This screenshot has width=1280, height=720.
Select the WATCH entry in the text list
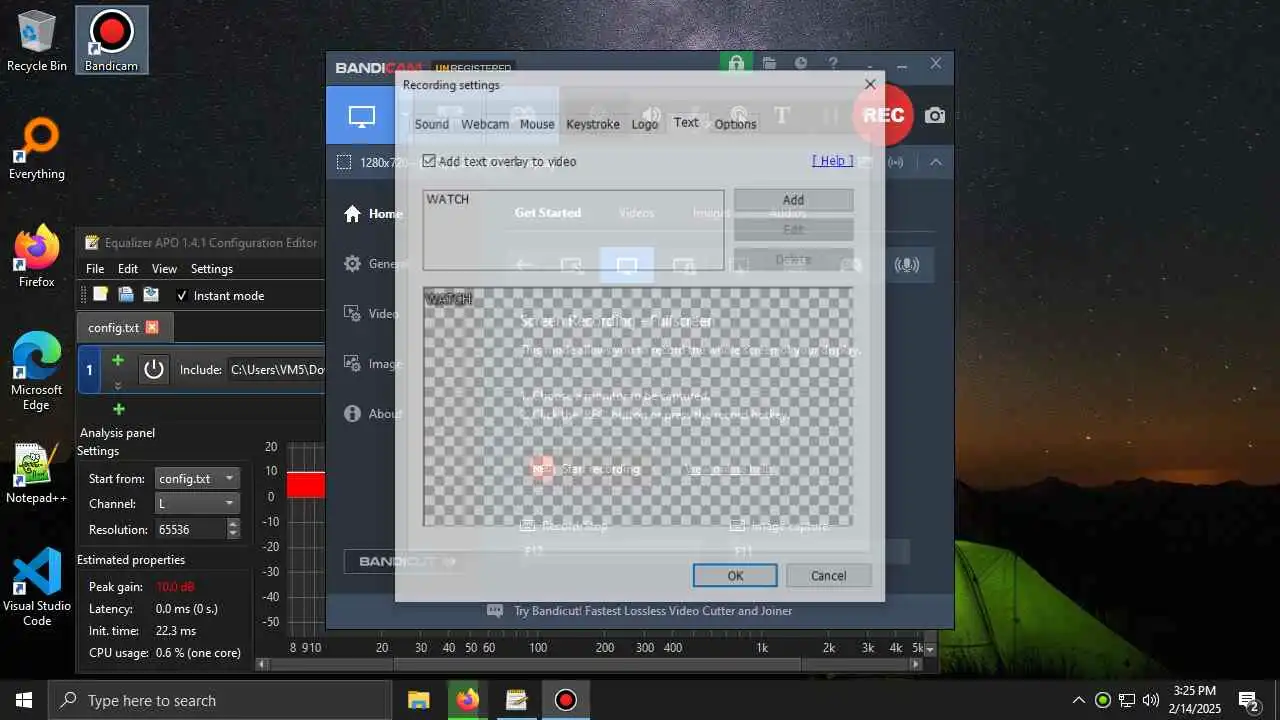point(448,199)
